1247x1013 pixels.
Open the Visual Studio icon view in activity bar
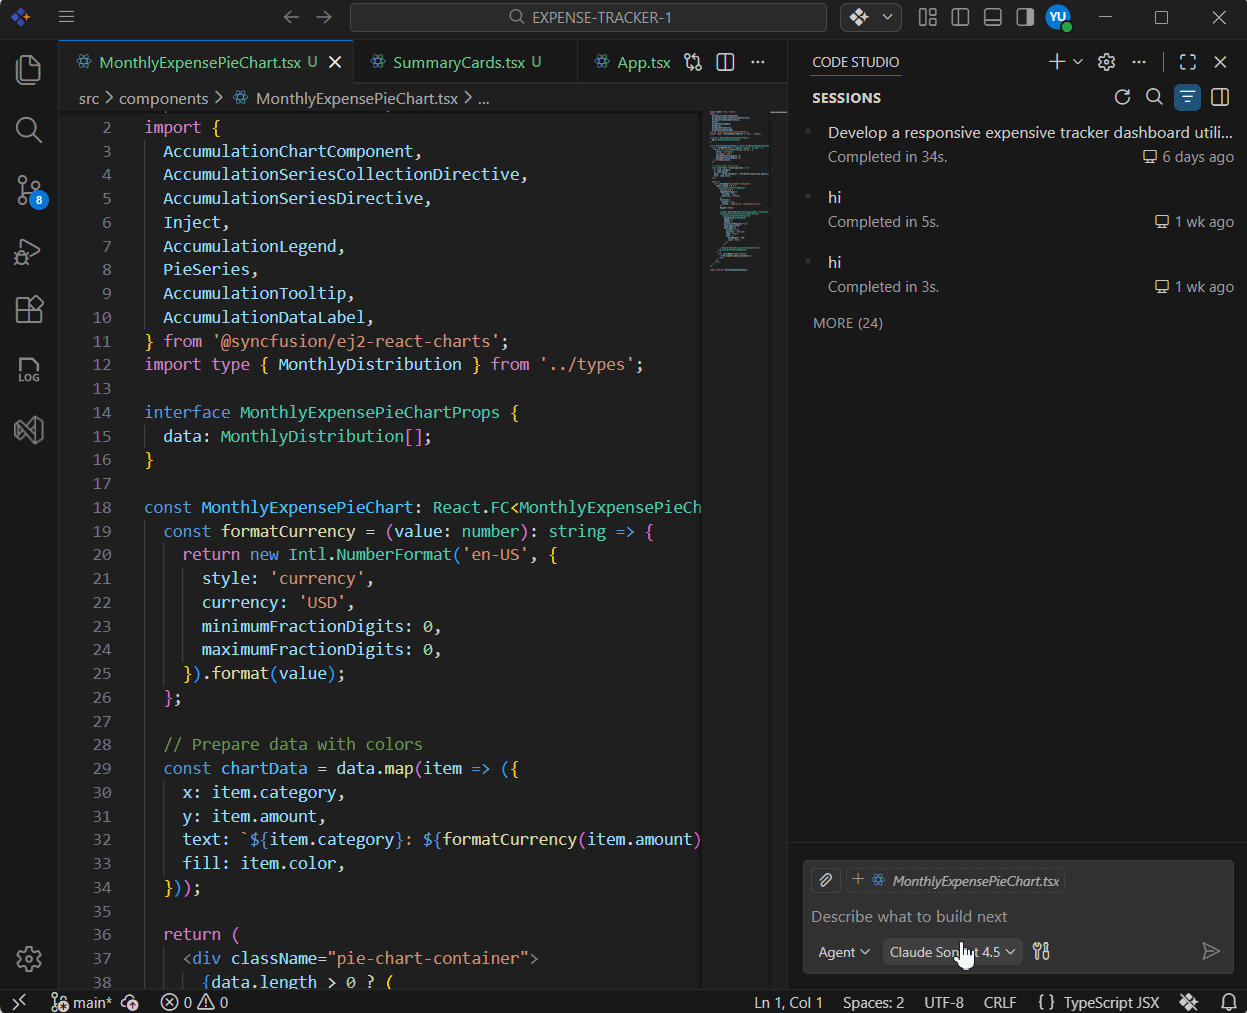pyautogui.click(x=29, y=430)
